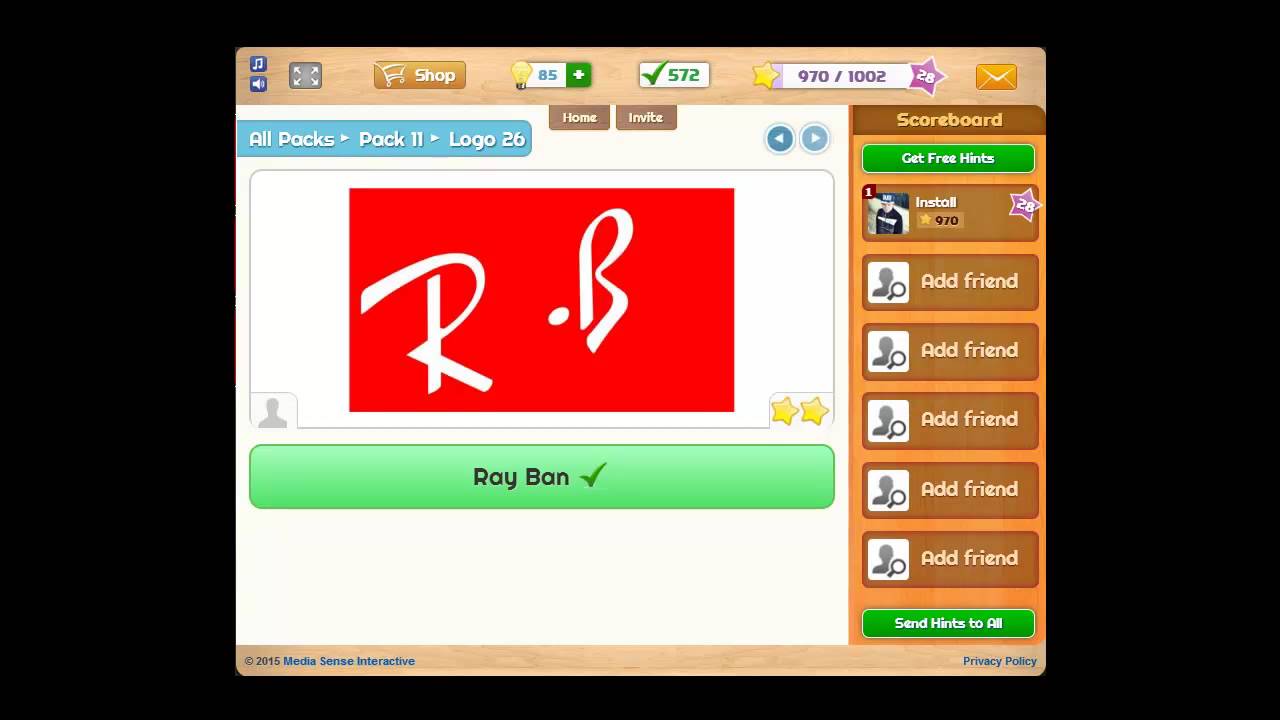This screenshot has height=720, width=1280.
Task: Go to next logo arrow
Action: pyautogui.click(x=815, y=138)
